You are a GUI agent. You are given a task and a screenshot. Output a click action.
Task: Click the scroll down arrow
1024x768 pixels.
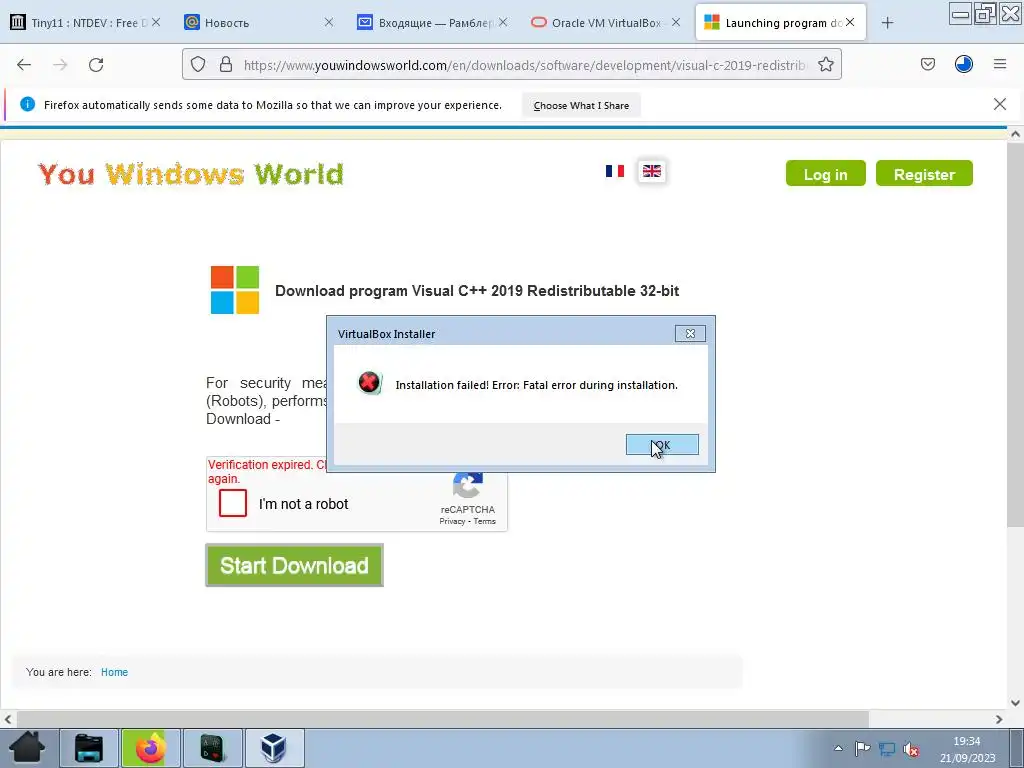pyautogui.click(x=1015, y=703)
